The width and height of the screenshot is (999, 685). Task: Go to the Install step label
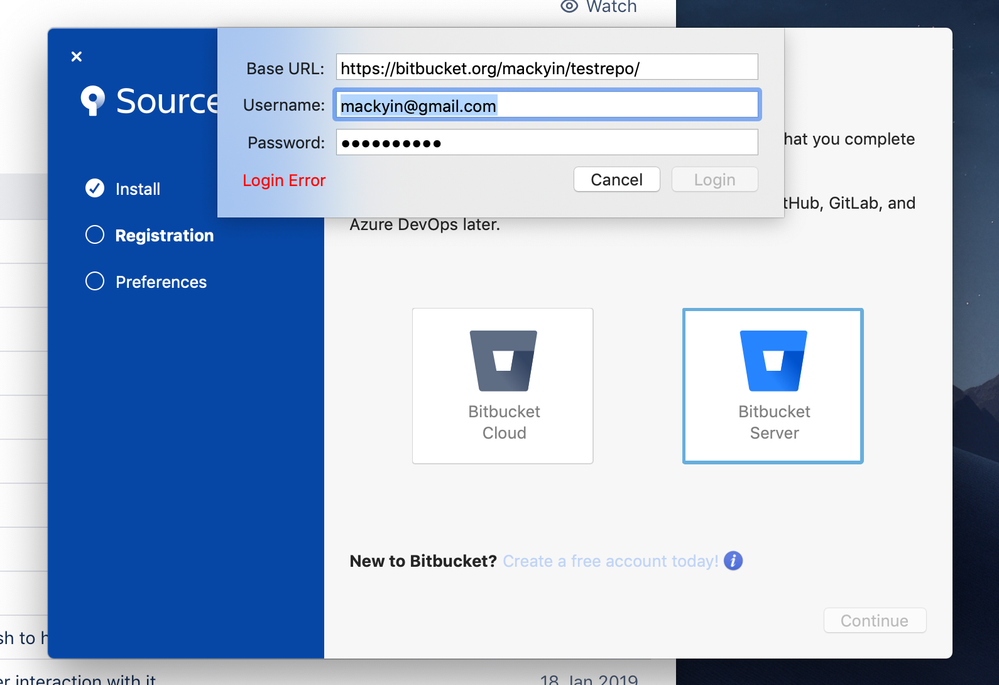(x=138, y=189)
